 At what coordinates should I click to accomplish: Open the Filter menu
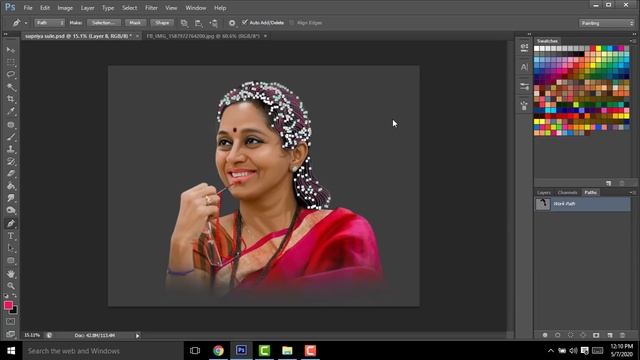pyautogui.click(x=151, y=8)
